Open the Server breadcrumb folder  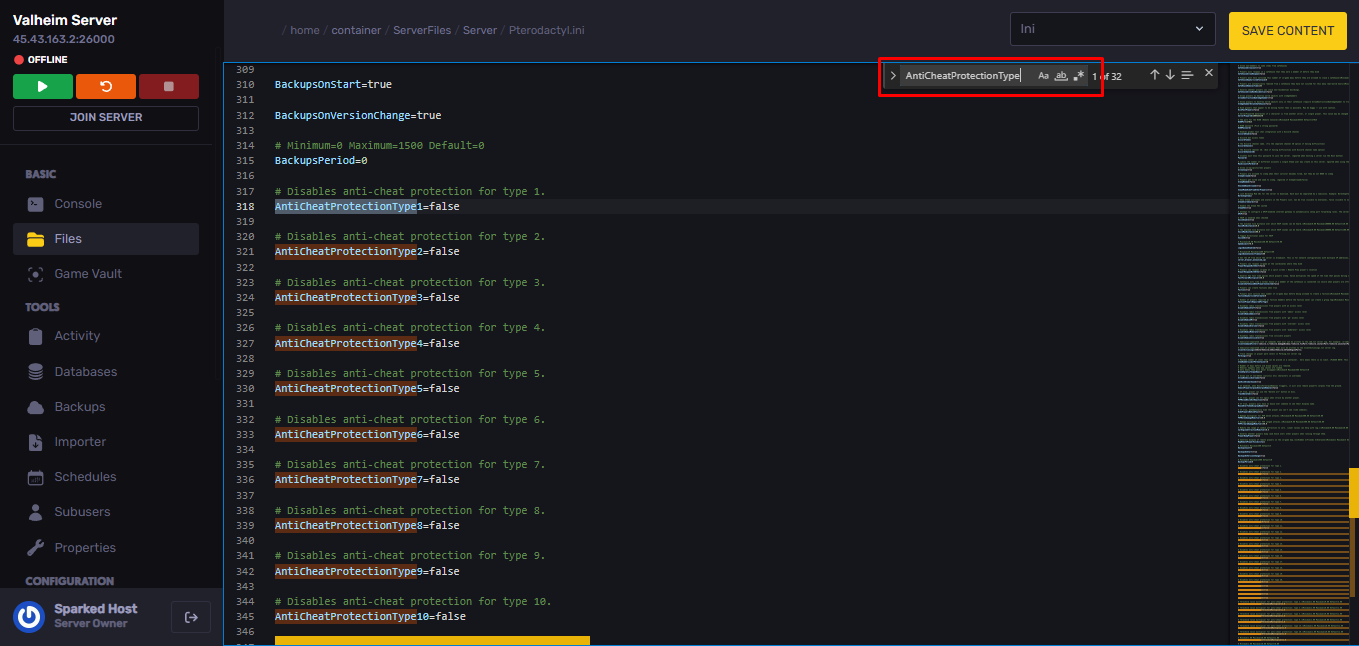point(480,30)
